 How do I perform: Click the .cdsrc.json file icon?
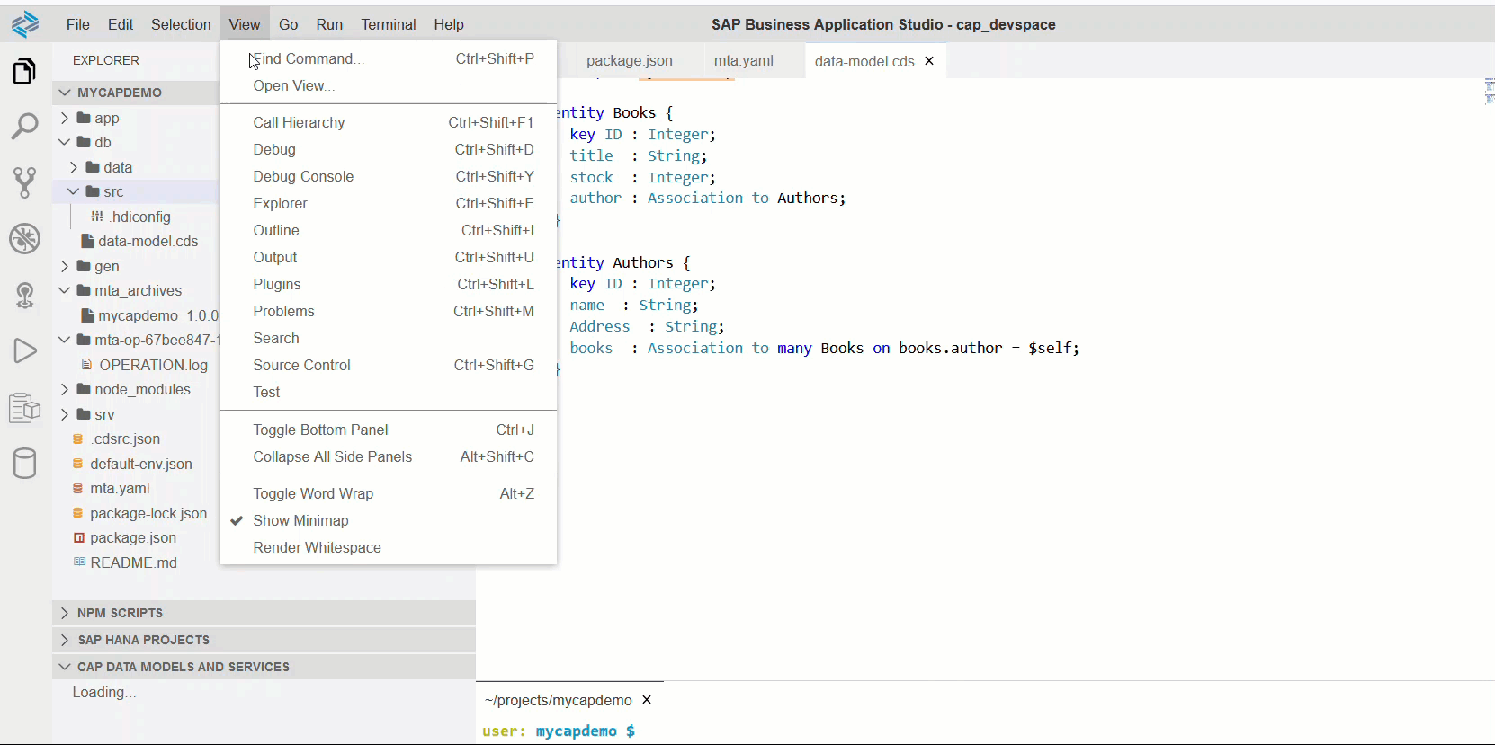[x=78, y=439]
